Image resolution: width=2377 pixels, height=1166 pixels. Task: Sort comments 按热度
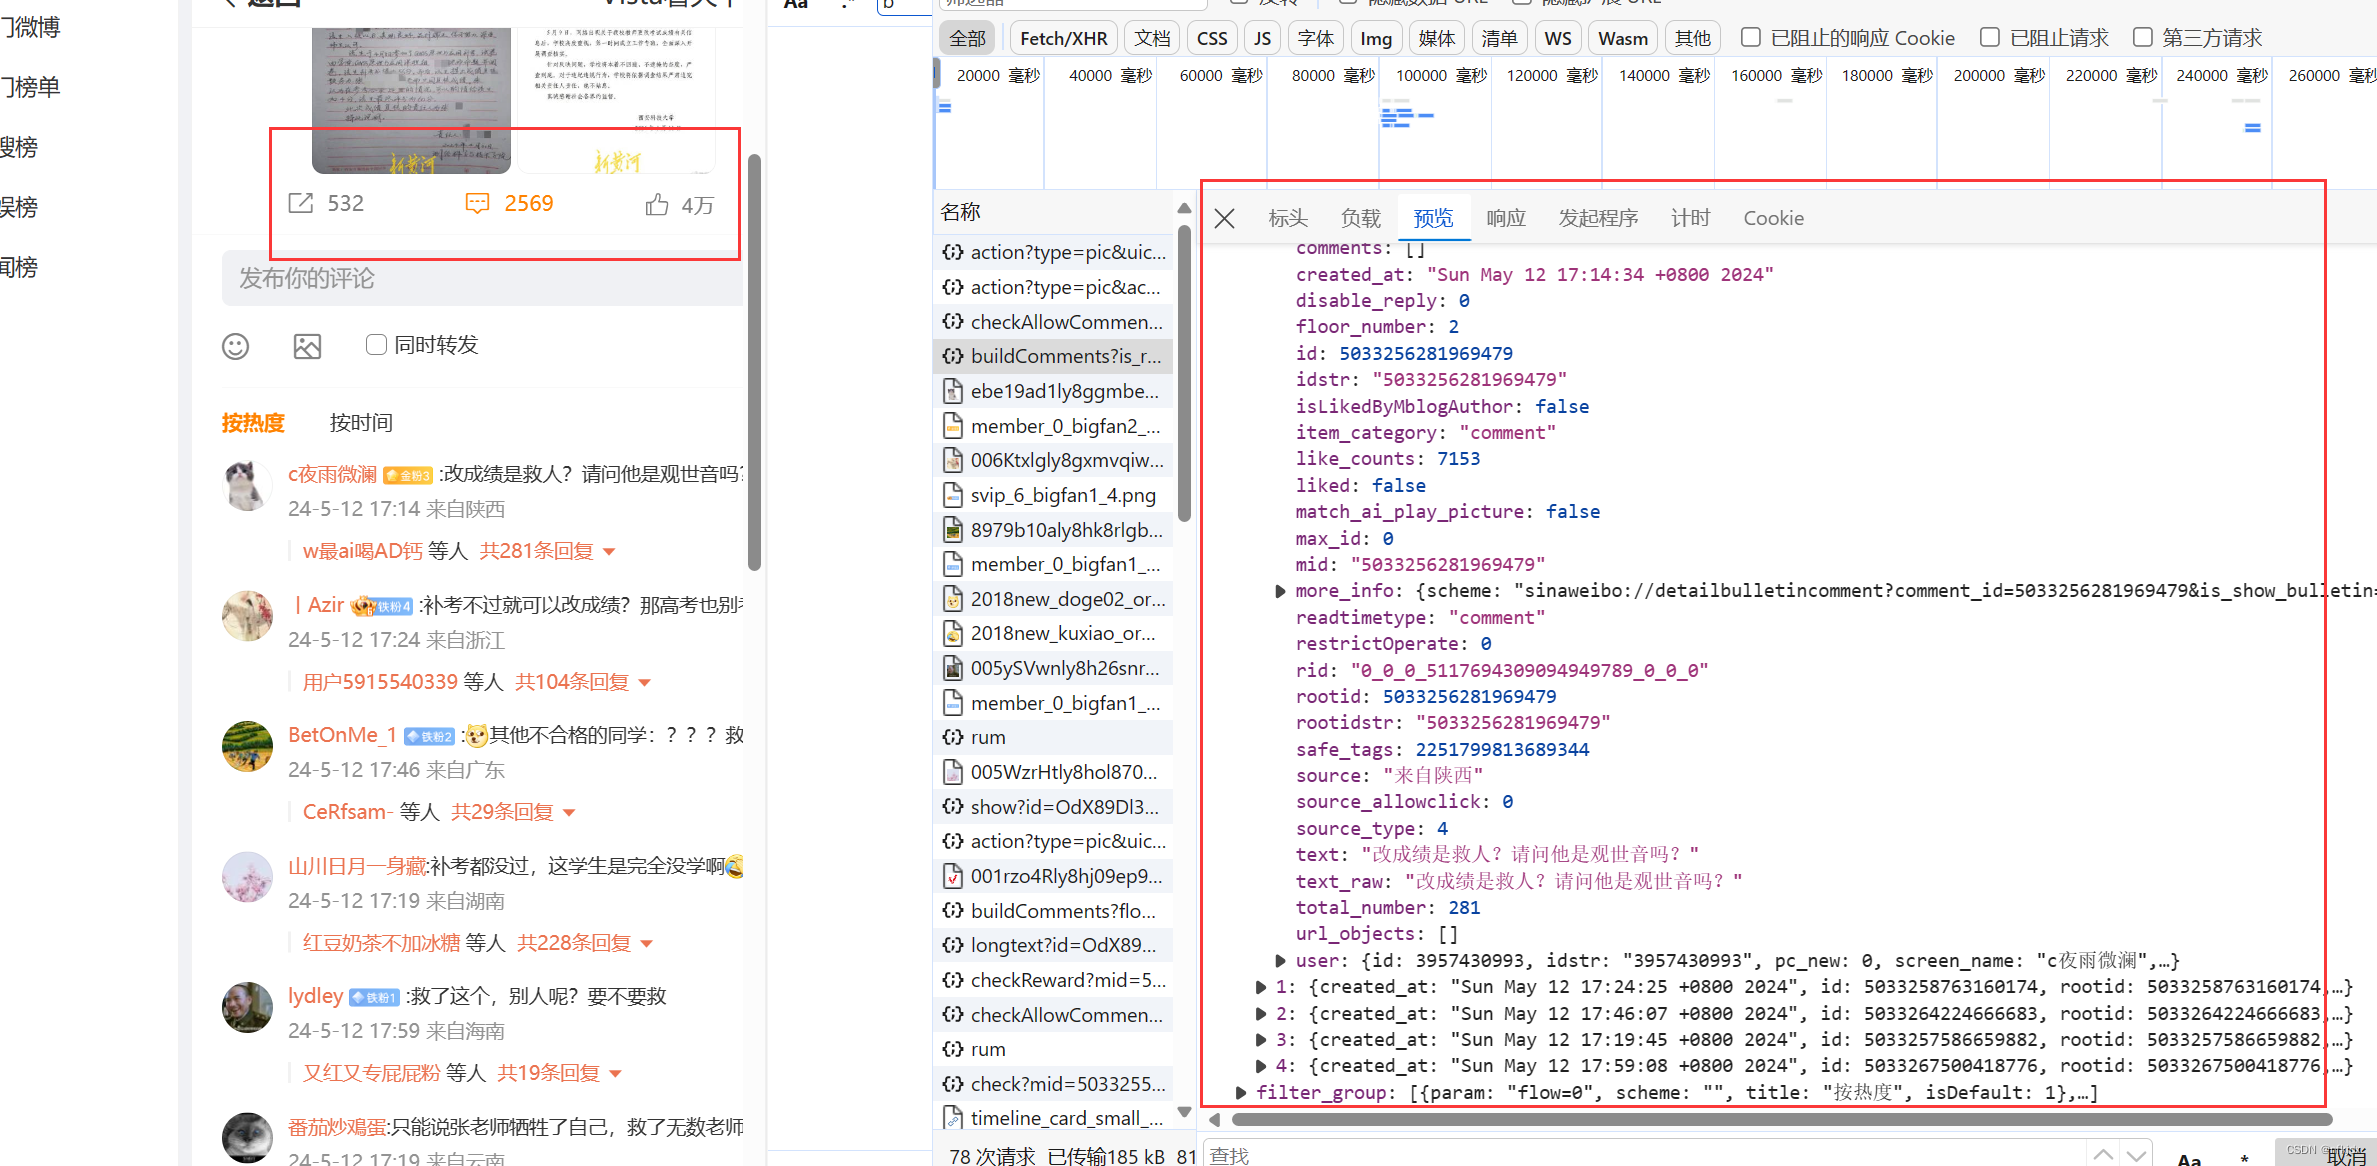(x=253, y=423)
